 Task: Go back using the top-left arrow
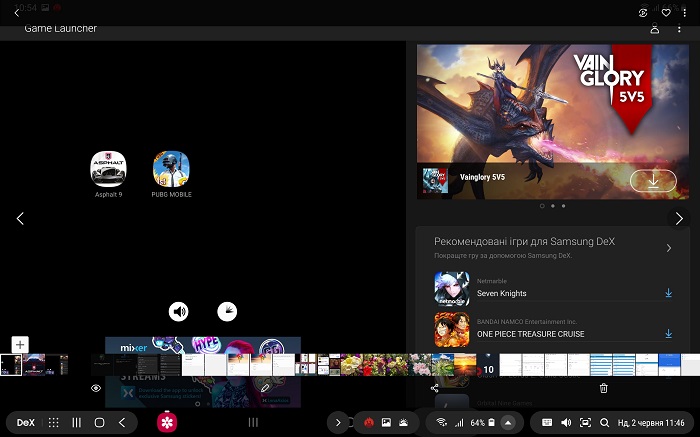[x=17, y=13]
